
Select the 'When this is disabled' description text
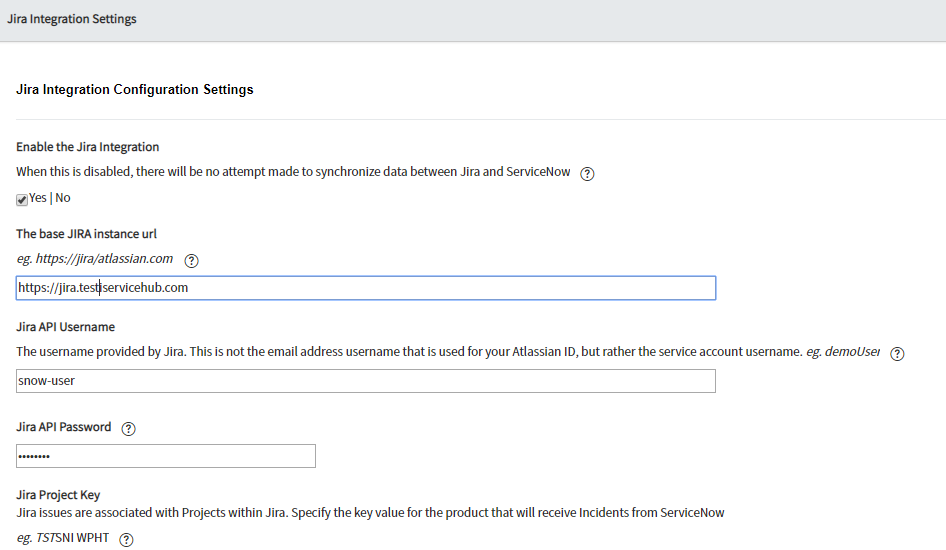pyautogui.click(x=293, y=172)
